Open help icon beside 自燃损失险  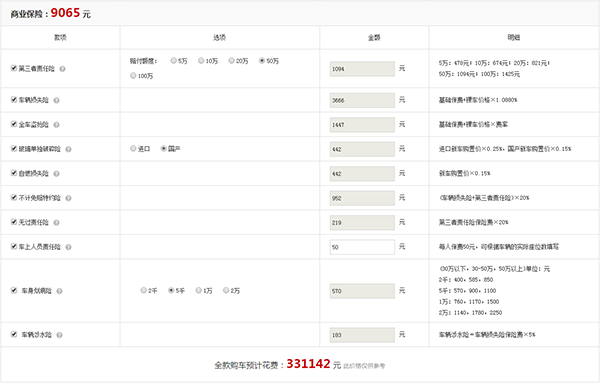tap(56, 174)
